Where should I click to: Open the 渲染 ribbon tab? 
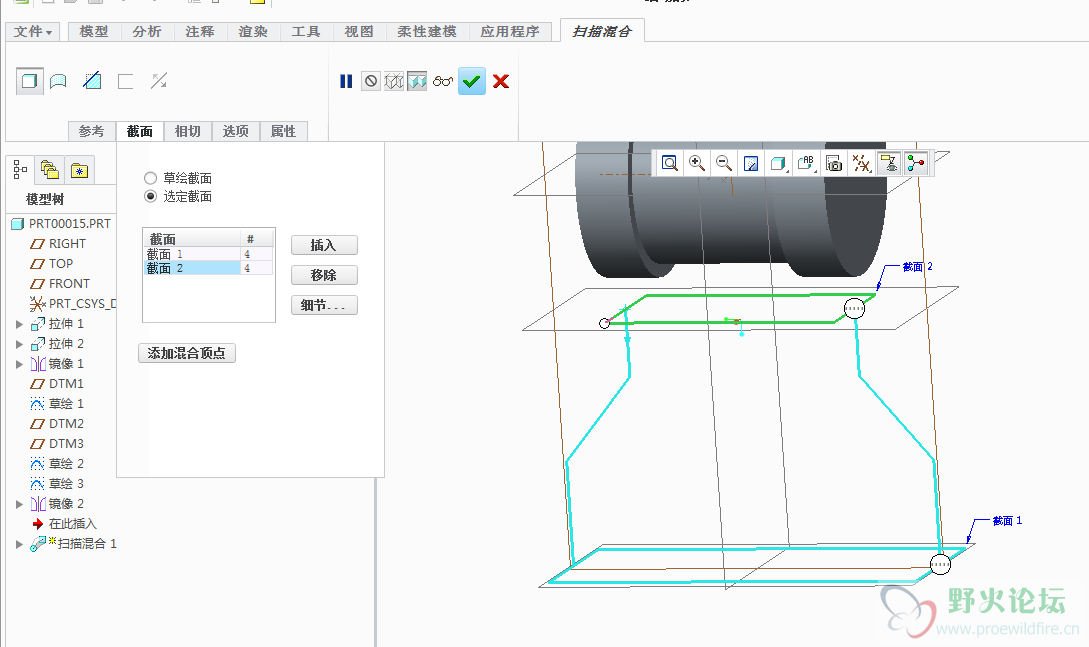pyautogui.click(x=253, y=32)
